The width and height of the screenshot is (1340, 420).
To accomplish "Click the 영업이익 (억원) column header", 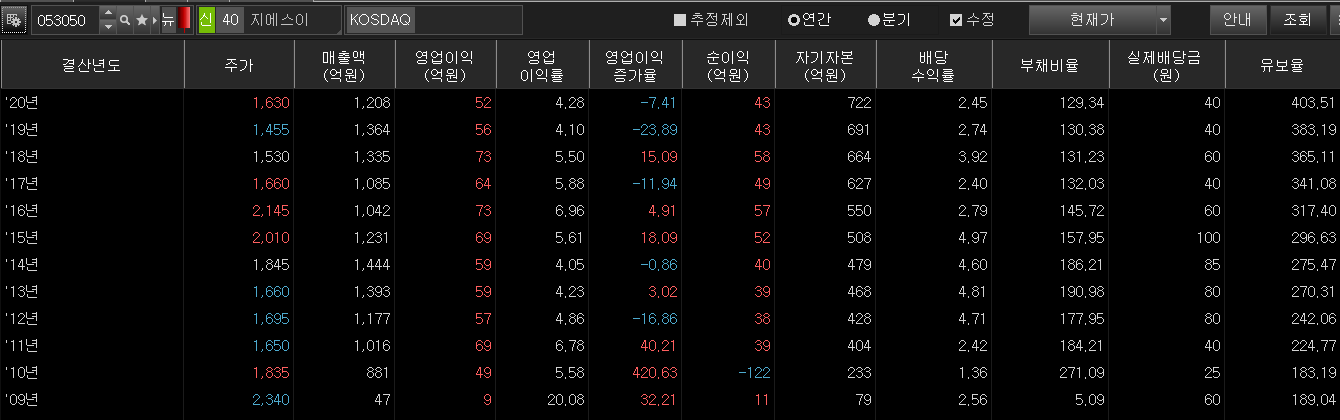I will tap(447, 66).
